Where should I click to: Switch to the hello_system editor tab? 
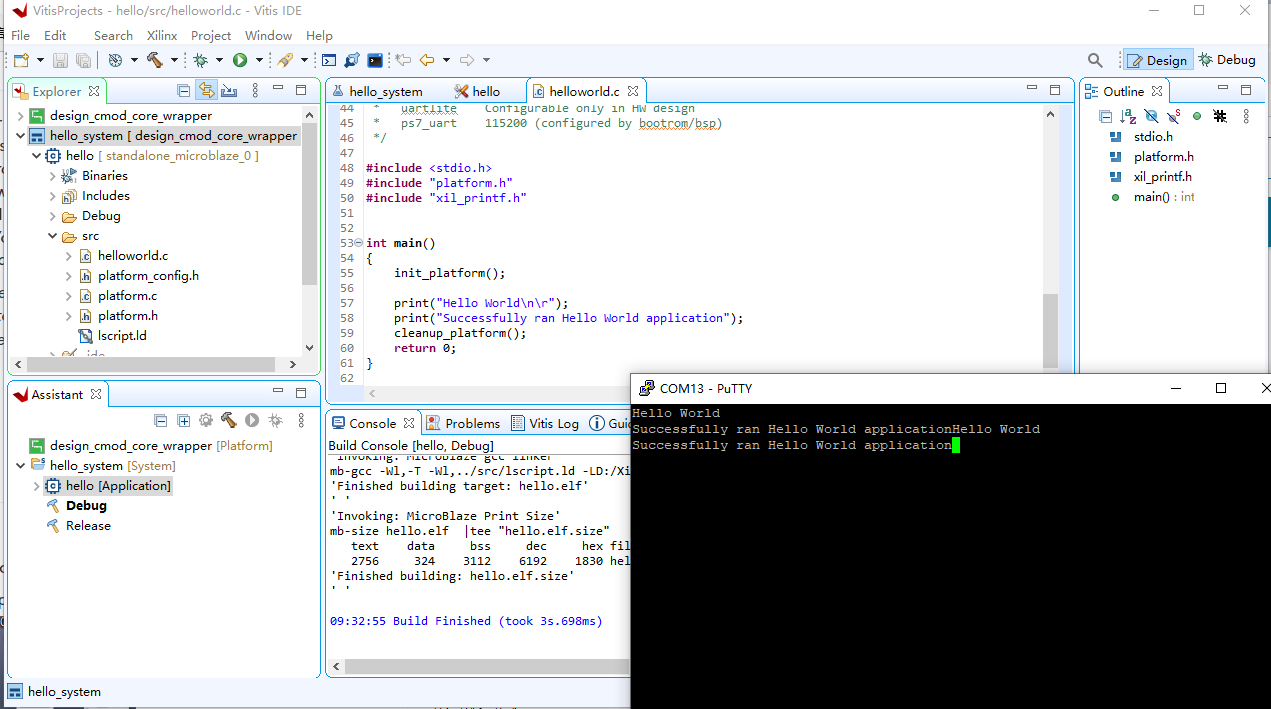click(x=376, y=91)
